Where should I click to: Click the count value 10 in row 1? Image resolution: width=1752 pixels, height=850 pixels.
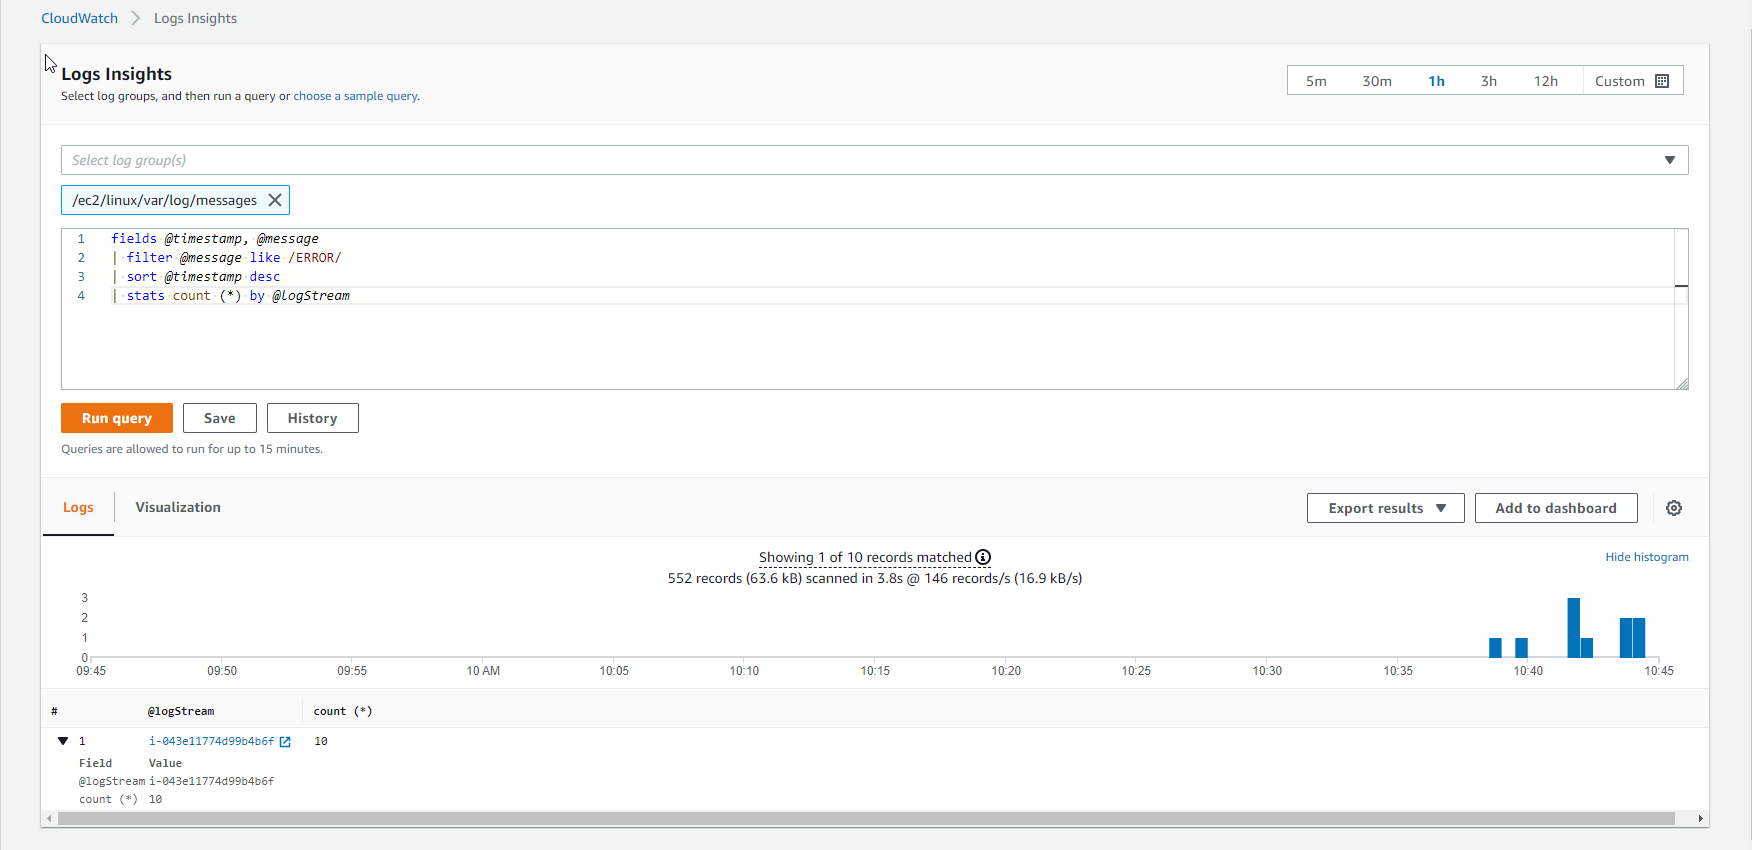coord(321,741)
